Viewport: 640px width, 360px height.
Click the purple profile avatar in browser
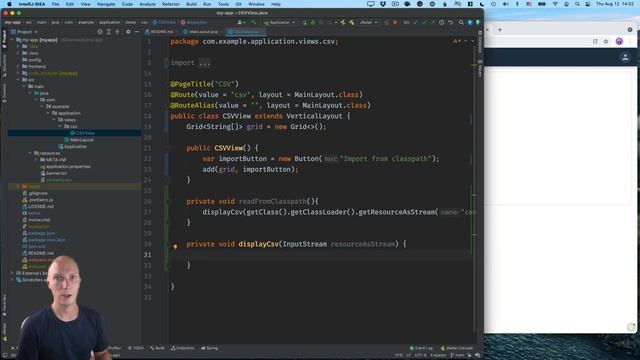click(x=619, y=41)
